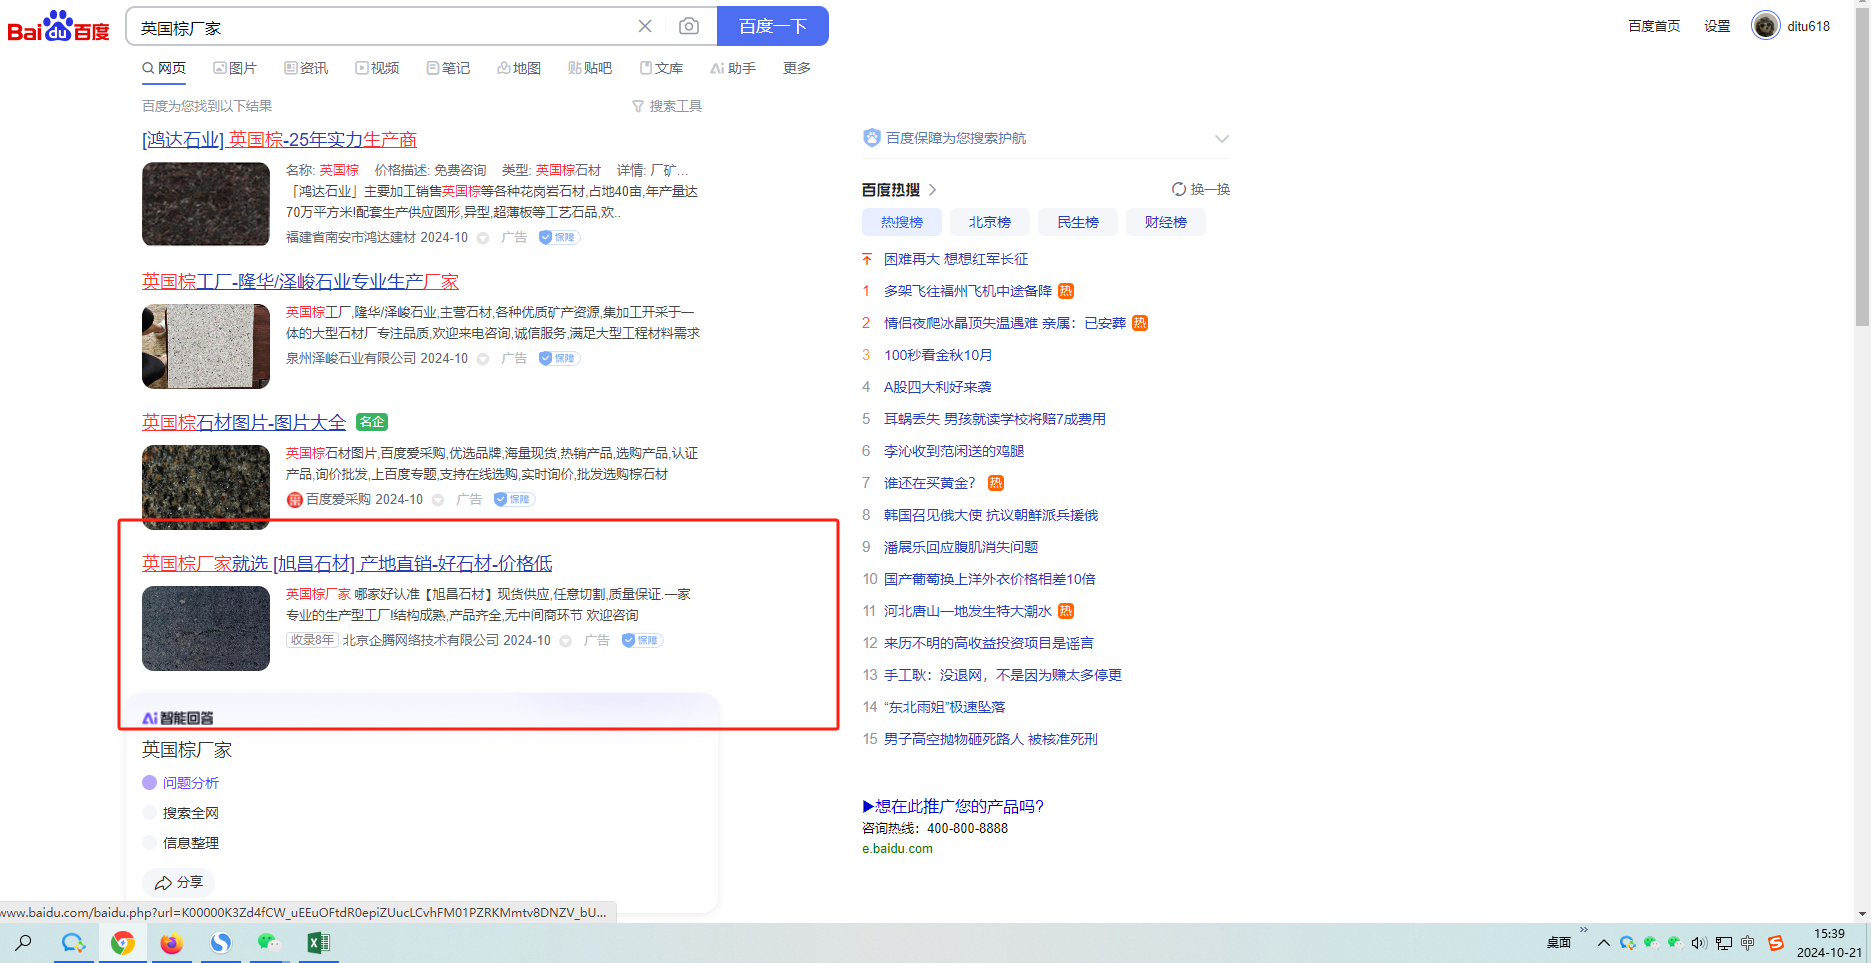Viewport: 1871px width, 963px height.
Task: Open the 英国棕石材图片-图片大全 result
Action: tap(244, 422)
